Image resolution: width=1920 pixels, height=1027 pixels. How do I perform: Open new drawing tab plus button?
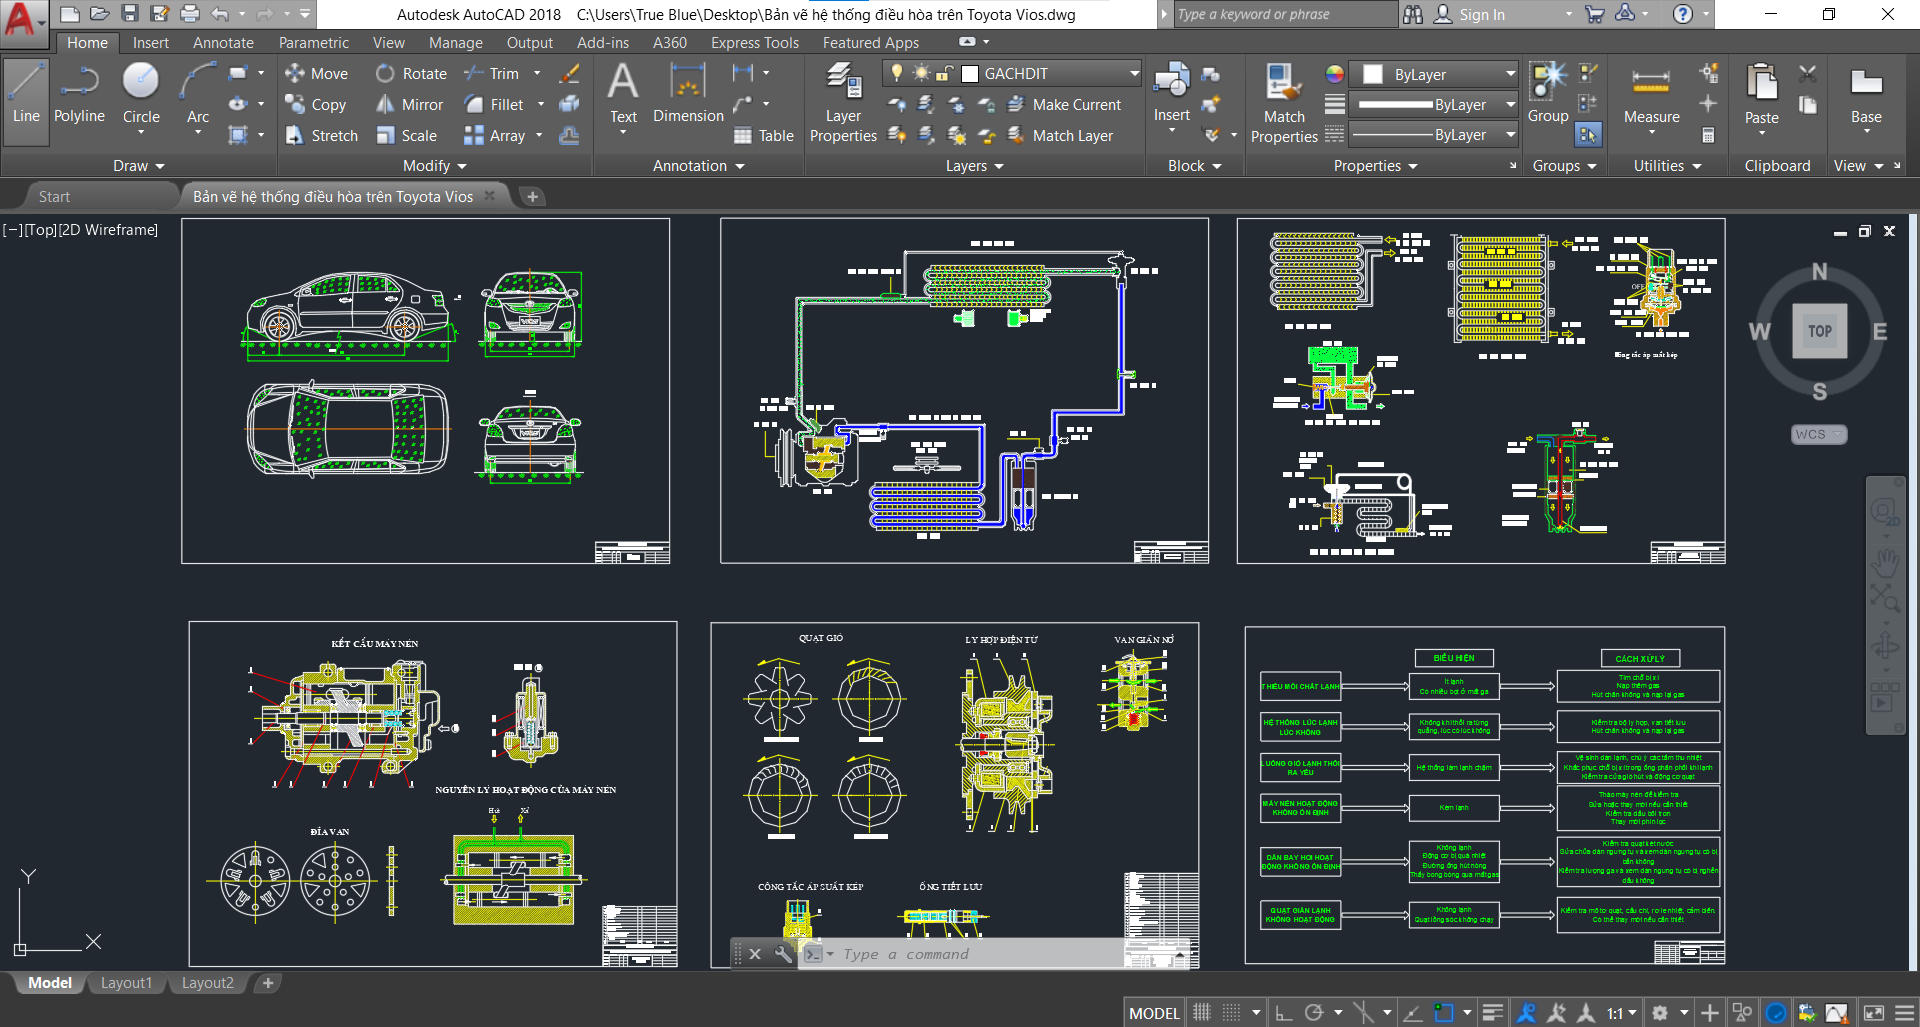pyautogui.click(x=532, y=196)
